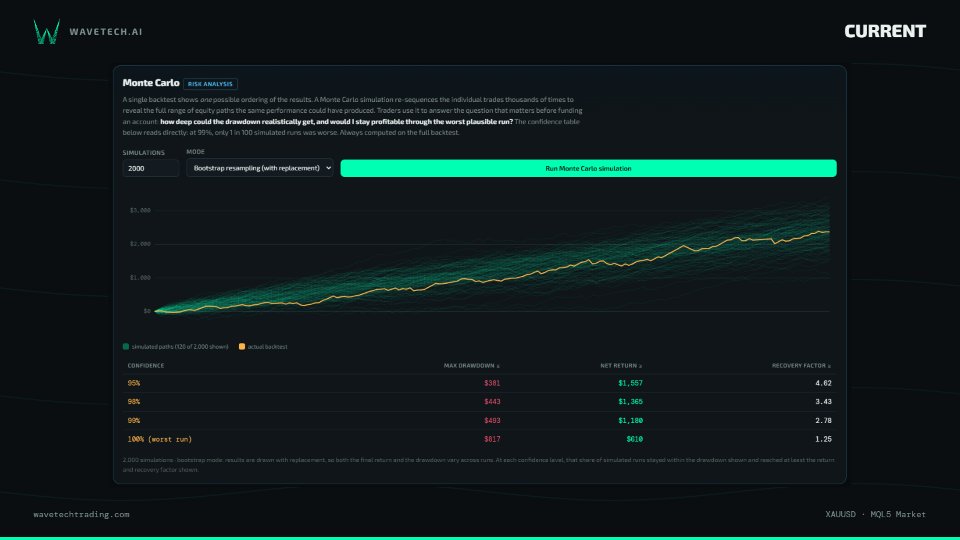Click the orange actual backtest legend swatch
960x540 pixels.
pyautogui.click(x=242, y=347)
